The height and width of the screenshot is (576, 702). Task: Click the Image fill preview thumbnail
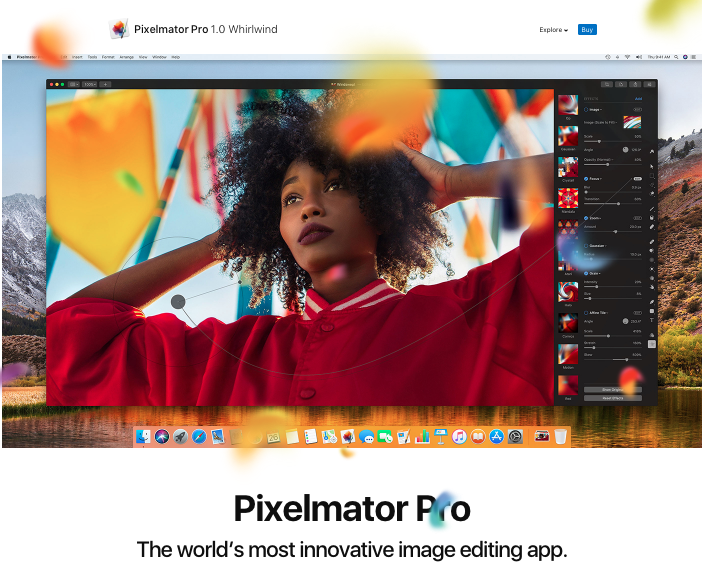pyautogui.click(x=632, y=122)
